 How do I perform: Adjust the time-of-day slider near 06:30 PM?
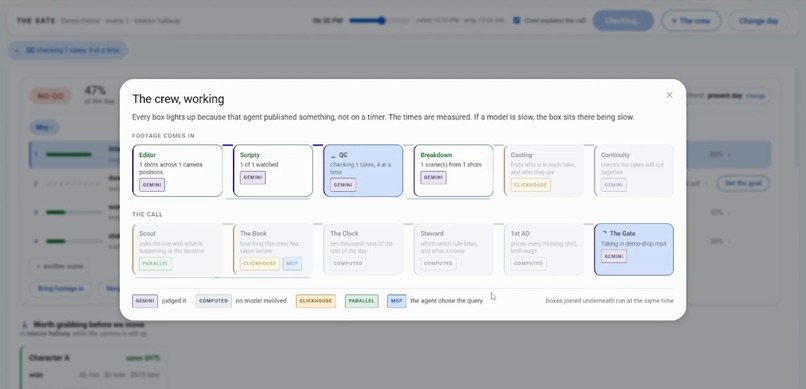(x=379, y=21)
